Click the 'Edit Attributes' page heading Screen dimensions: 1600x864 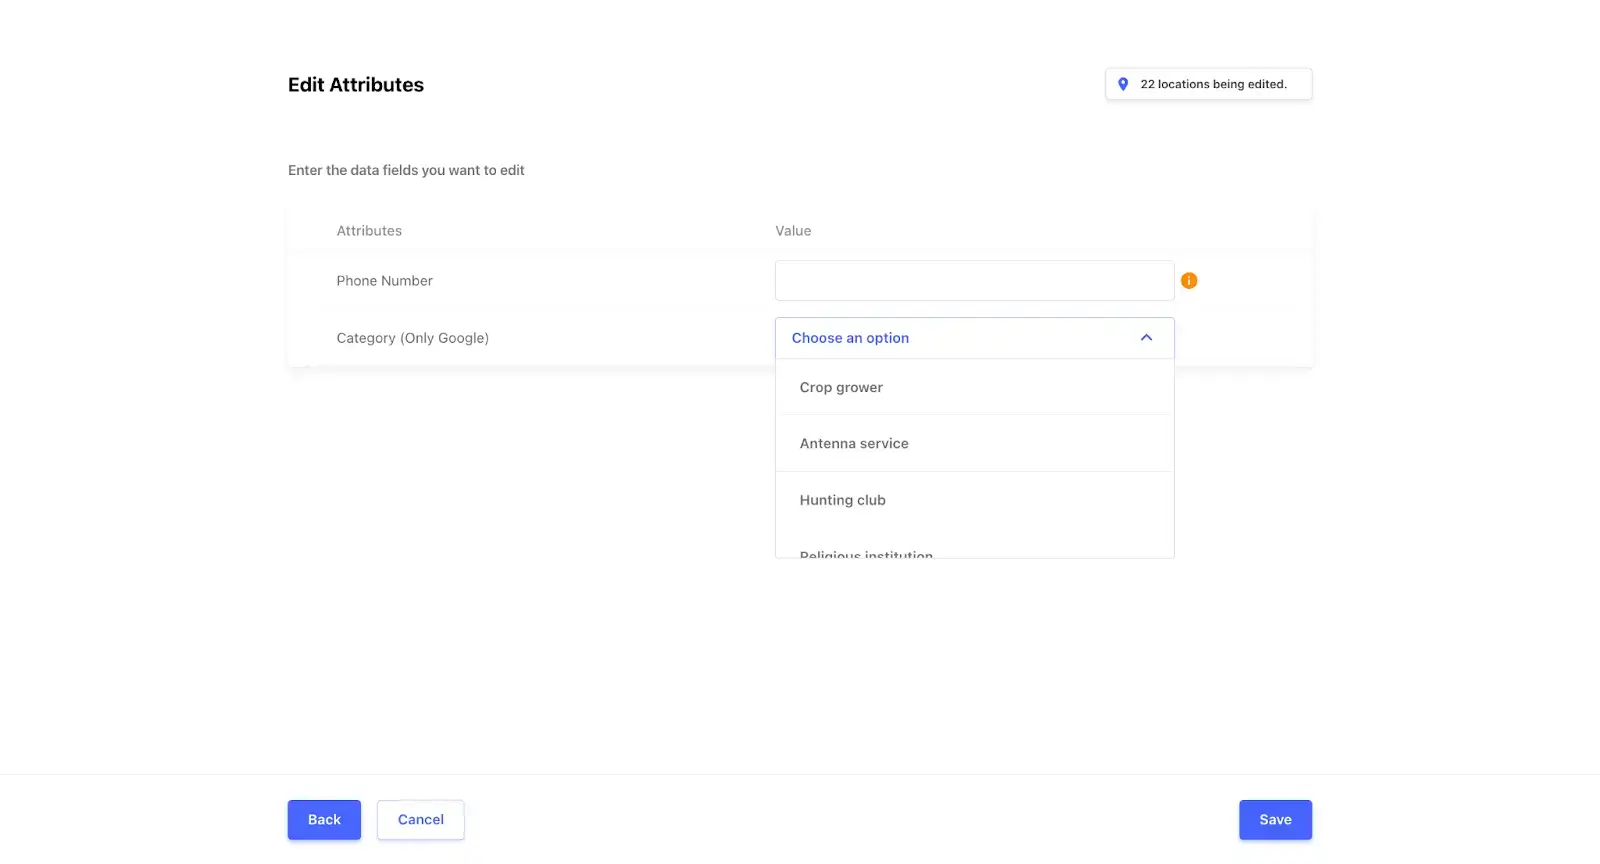coord(356,85)
